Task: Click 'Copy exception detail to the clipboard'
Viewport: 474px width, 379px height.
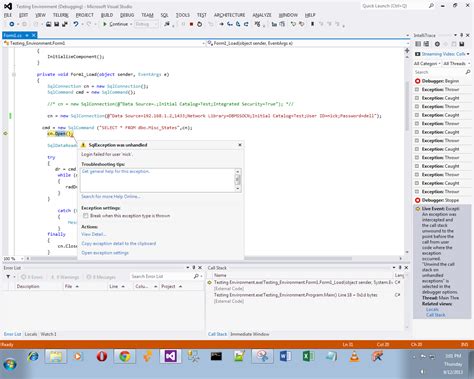Action: (x=119, y=244)
